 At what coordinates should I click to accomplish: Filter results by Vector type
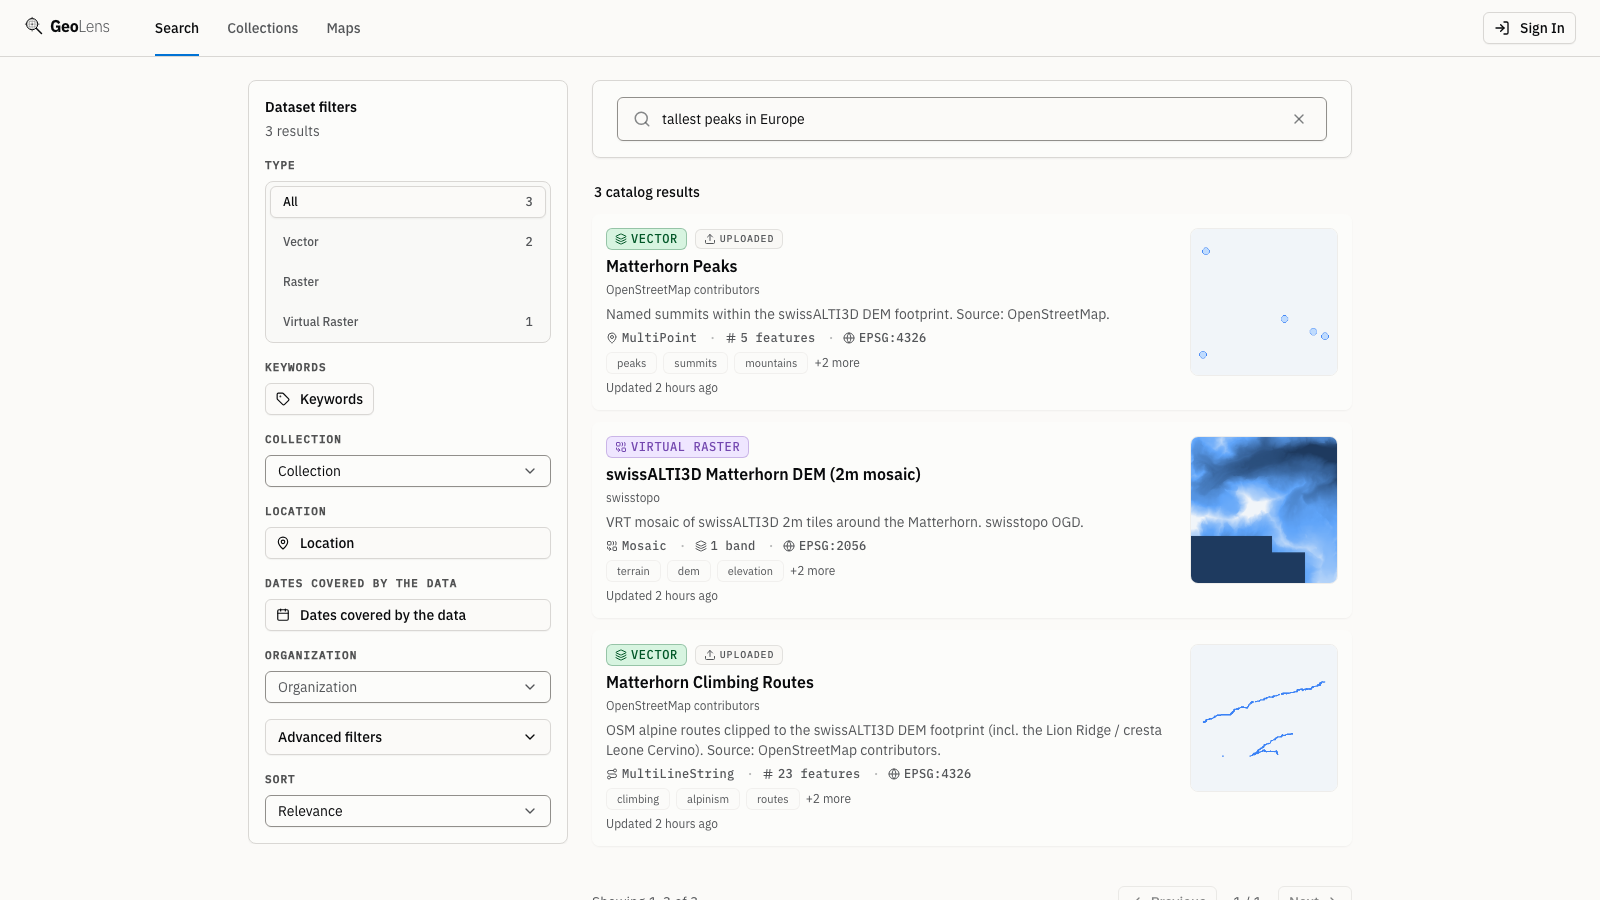[408, 242]
